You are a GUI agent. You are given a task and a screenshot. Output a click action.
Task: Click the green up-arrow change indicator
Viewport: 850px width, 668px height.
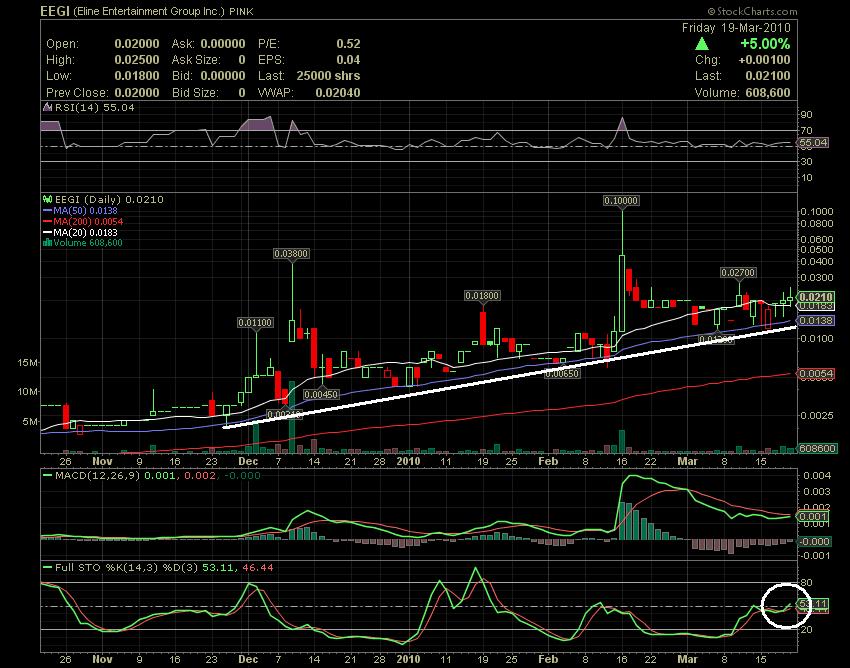(702, 43)
